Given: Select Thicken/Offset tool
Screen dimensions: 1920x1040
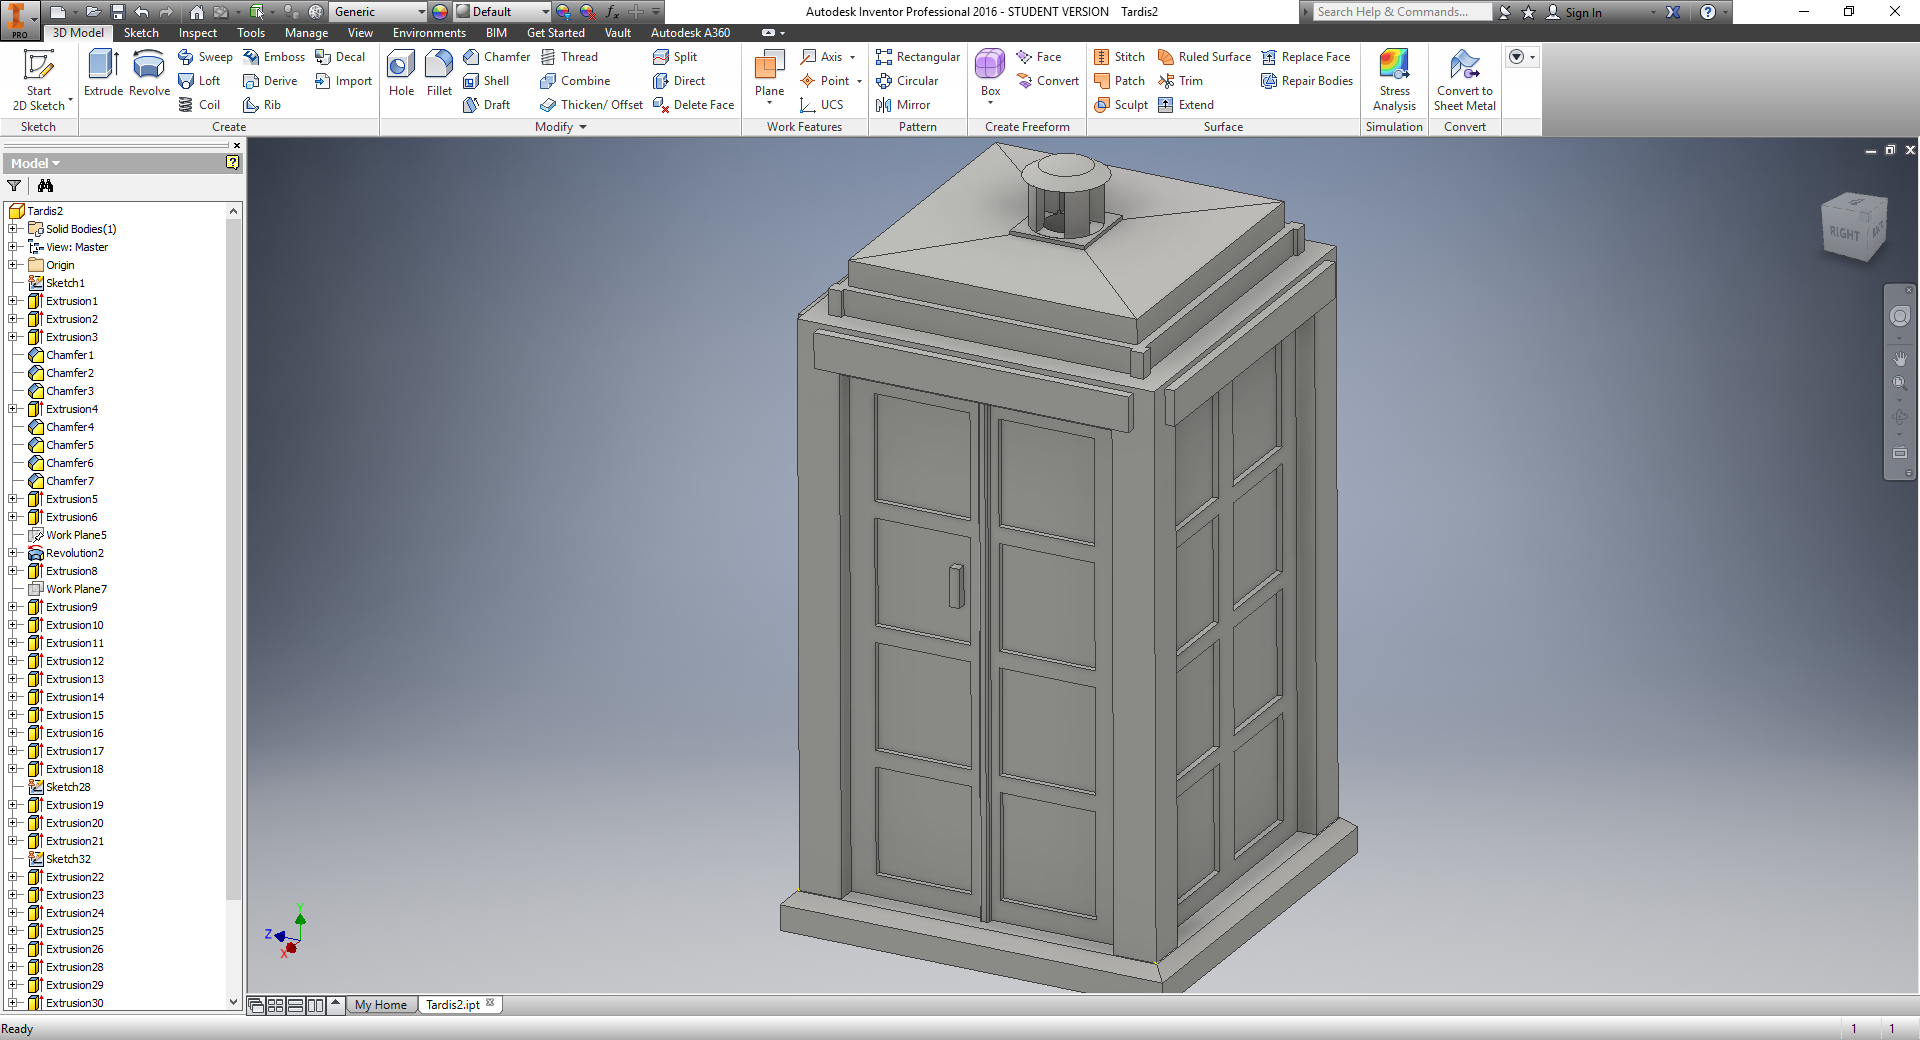Looking at the screenshot, I should tap(591, 105).
